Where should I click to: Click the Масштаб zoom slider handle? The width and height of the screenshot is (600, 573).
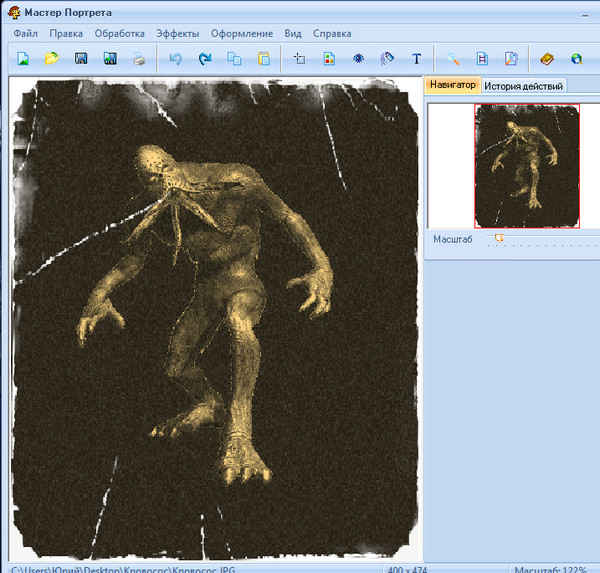click(x=499, y=239)
